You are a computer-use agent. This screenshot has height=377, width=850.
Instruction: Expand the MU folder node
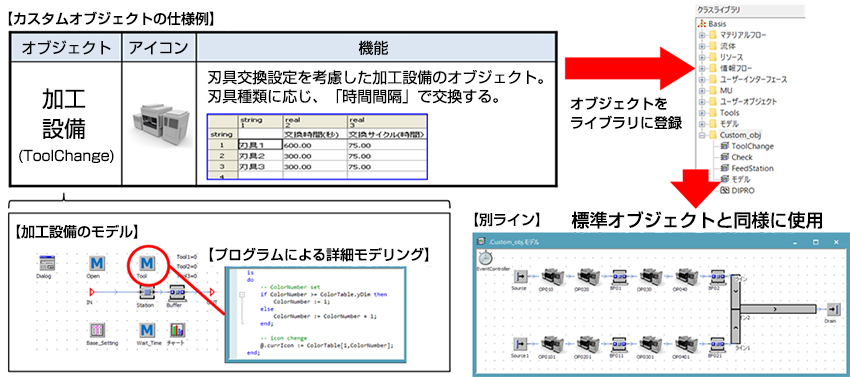pyautogui.click(x=702, y=91)
